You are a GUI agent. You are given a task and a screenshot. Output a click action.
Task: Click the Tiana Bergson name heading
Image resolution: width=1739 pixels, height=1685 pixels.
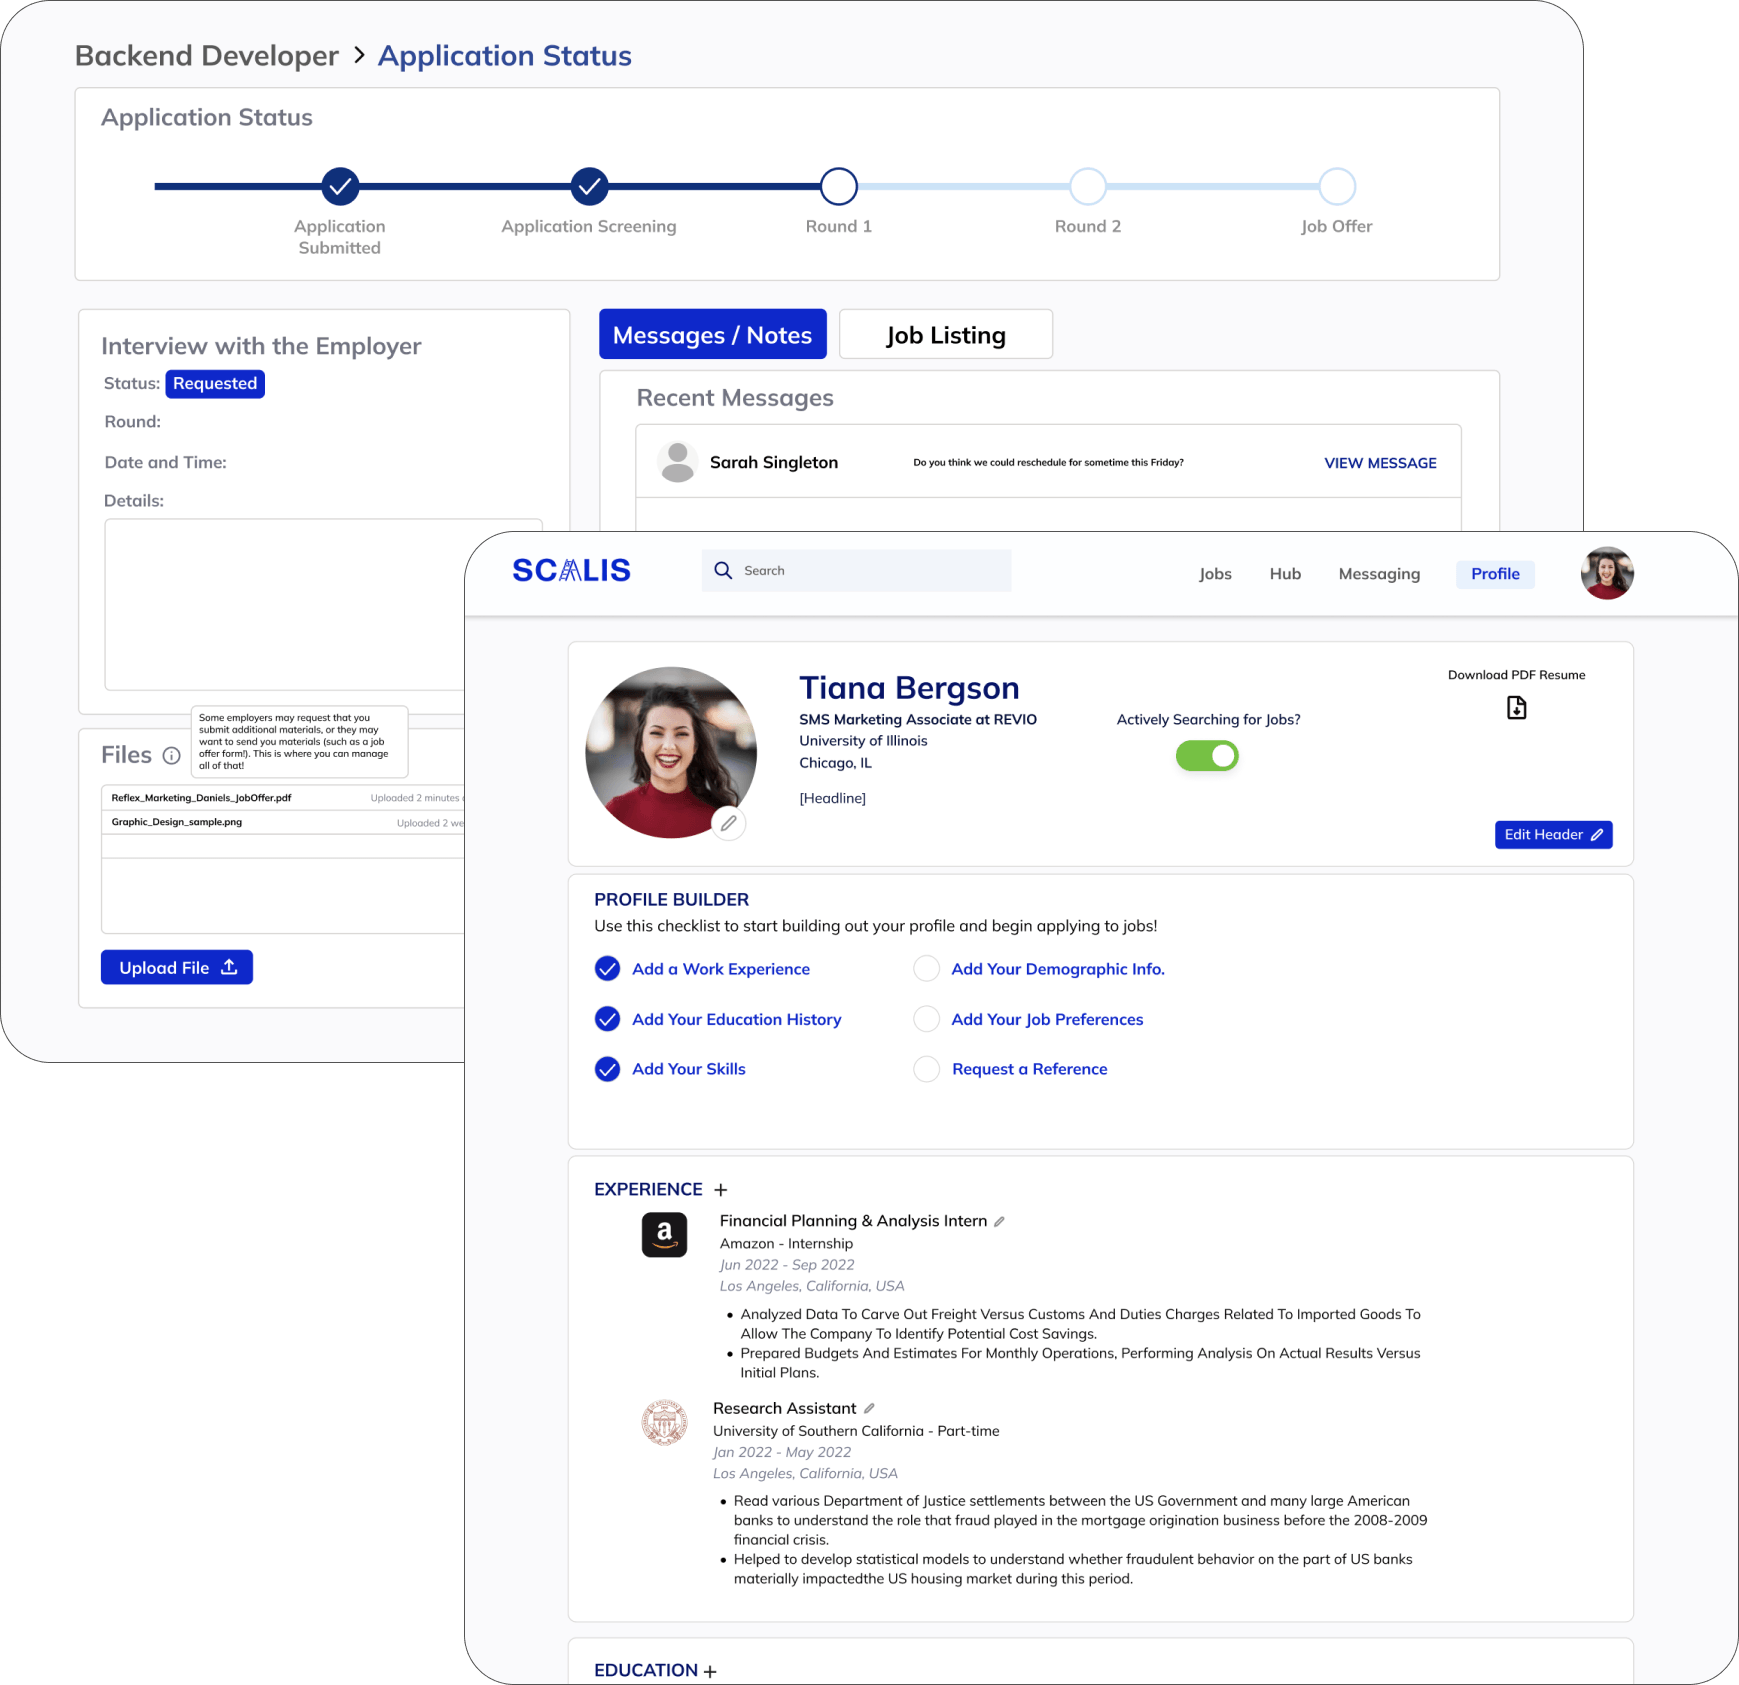point(909,688)
